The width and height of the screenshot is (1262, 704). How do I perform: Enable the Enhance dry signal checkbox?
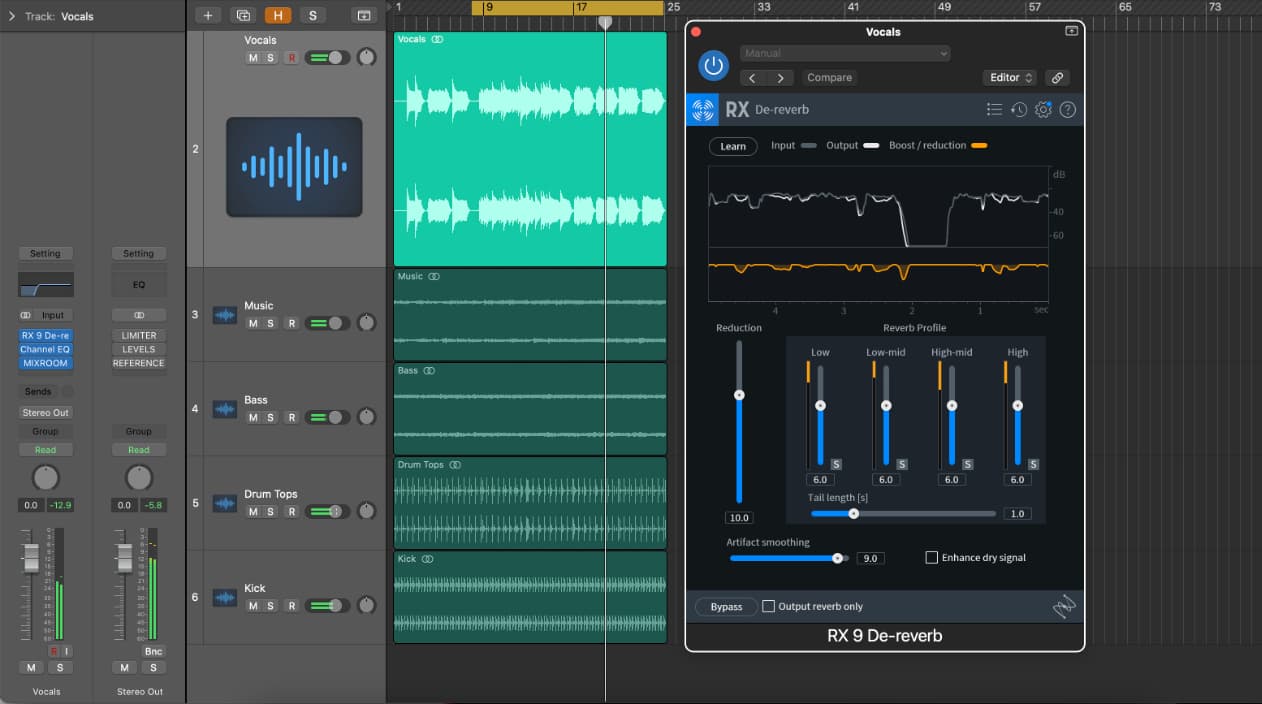coord(932,558)
